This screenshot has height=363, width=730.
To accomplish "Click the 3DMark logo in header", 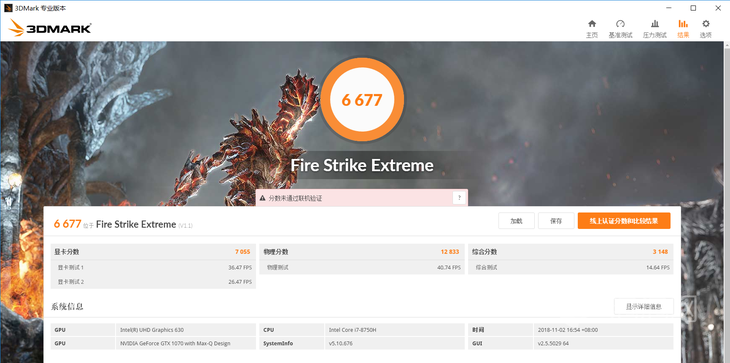I will (x=49, y=28).
